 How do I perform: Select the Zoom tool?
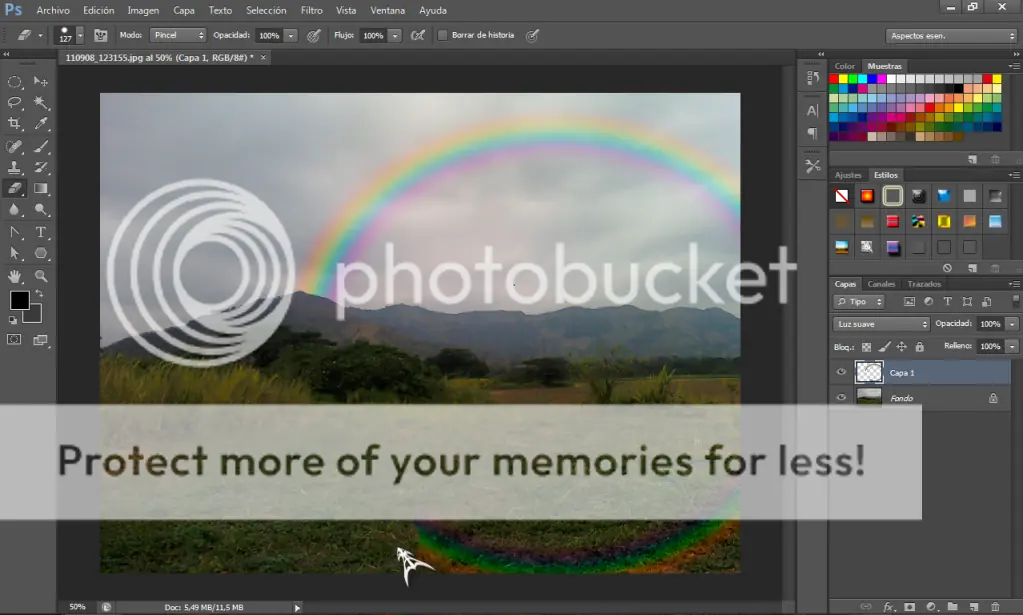click(40, 276)
